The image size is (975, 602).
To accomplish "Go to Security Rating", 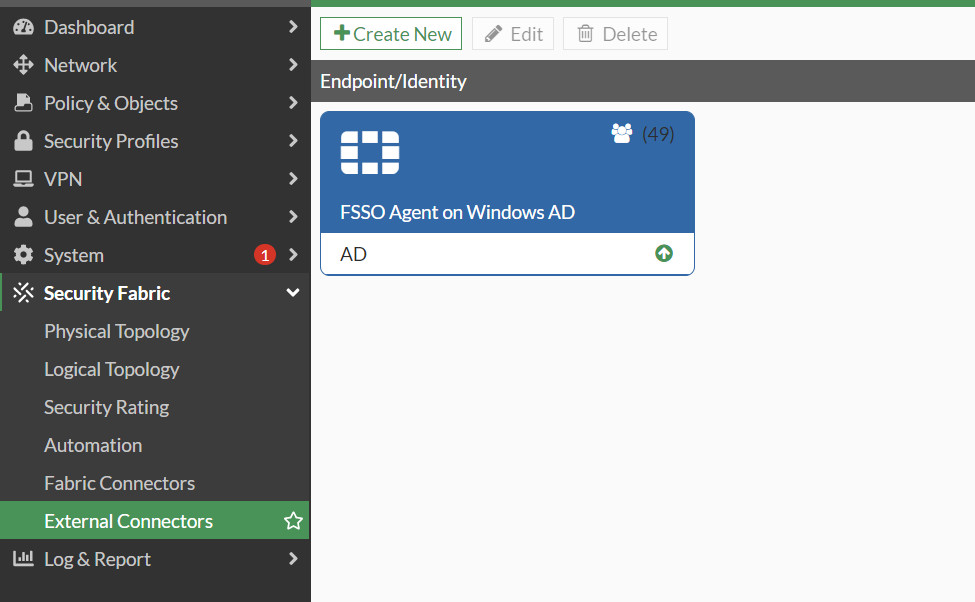I will [x=106, y=407].
